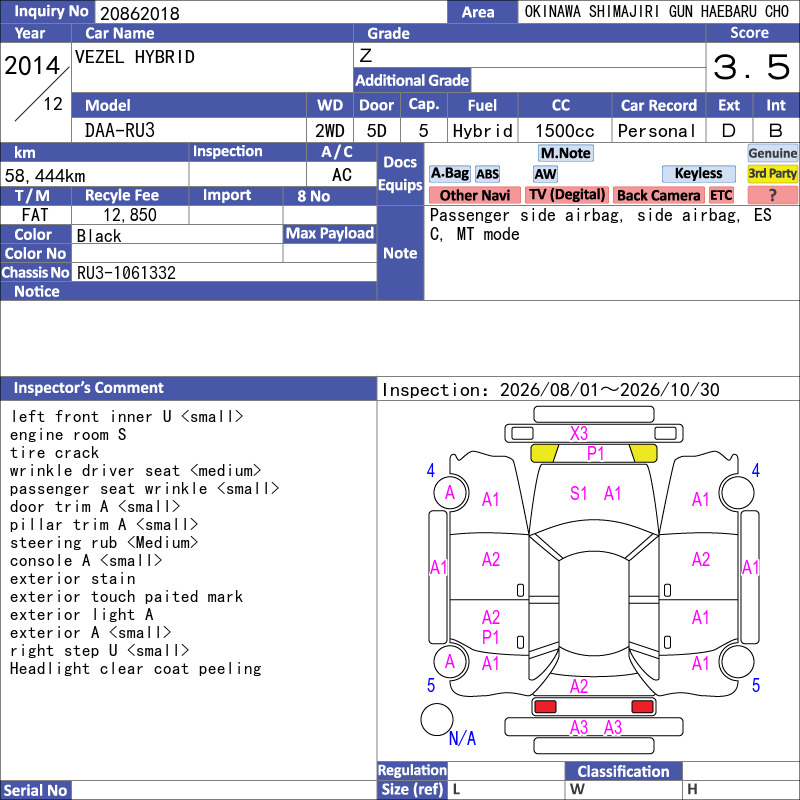Click the comment 'exterior touch paited mark'
This screenshot has height=800, width=800.
(127, 596)
